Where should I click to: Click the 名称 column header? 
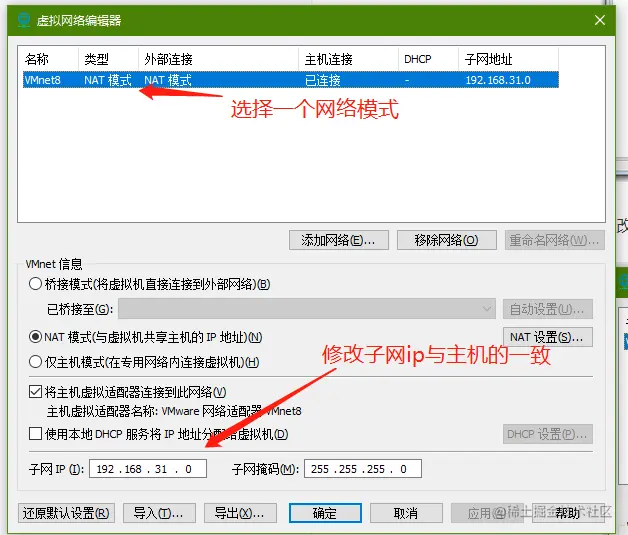[37, 59]
